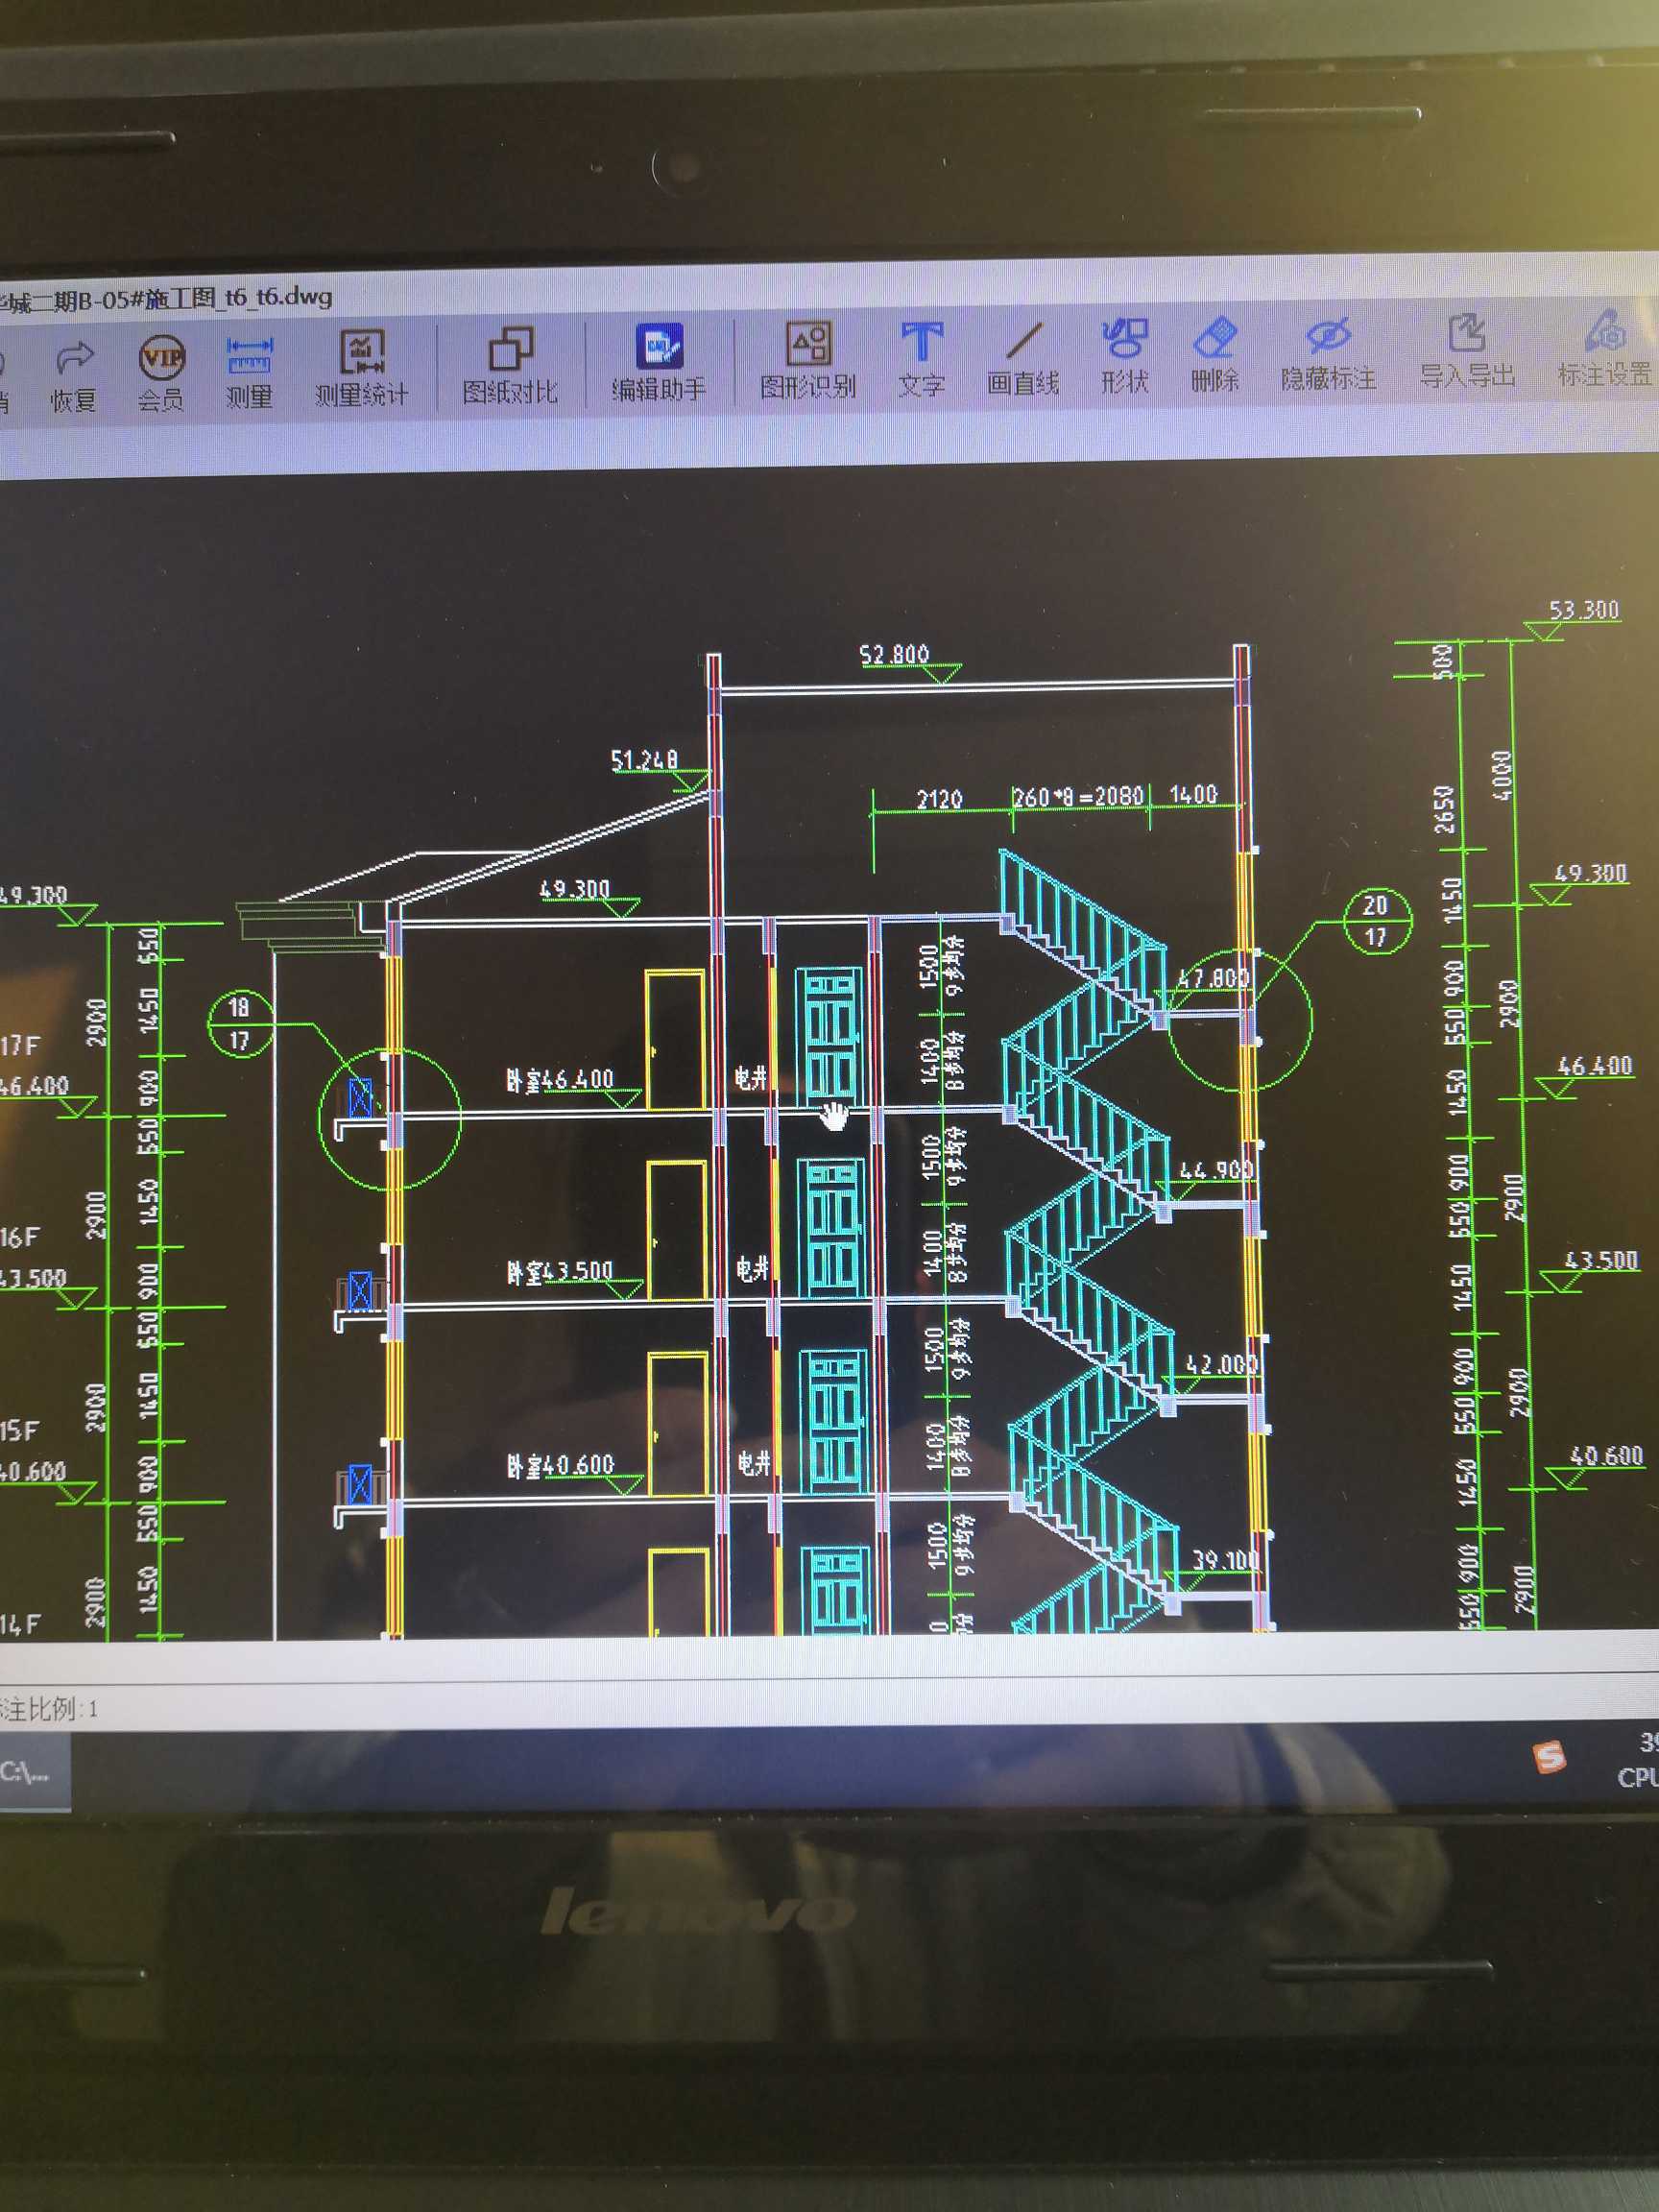Screen dimensions: 1659x2212
Task: Select the 卧室43.500 room label
Action: (560, 1271)
